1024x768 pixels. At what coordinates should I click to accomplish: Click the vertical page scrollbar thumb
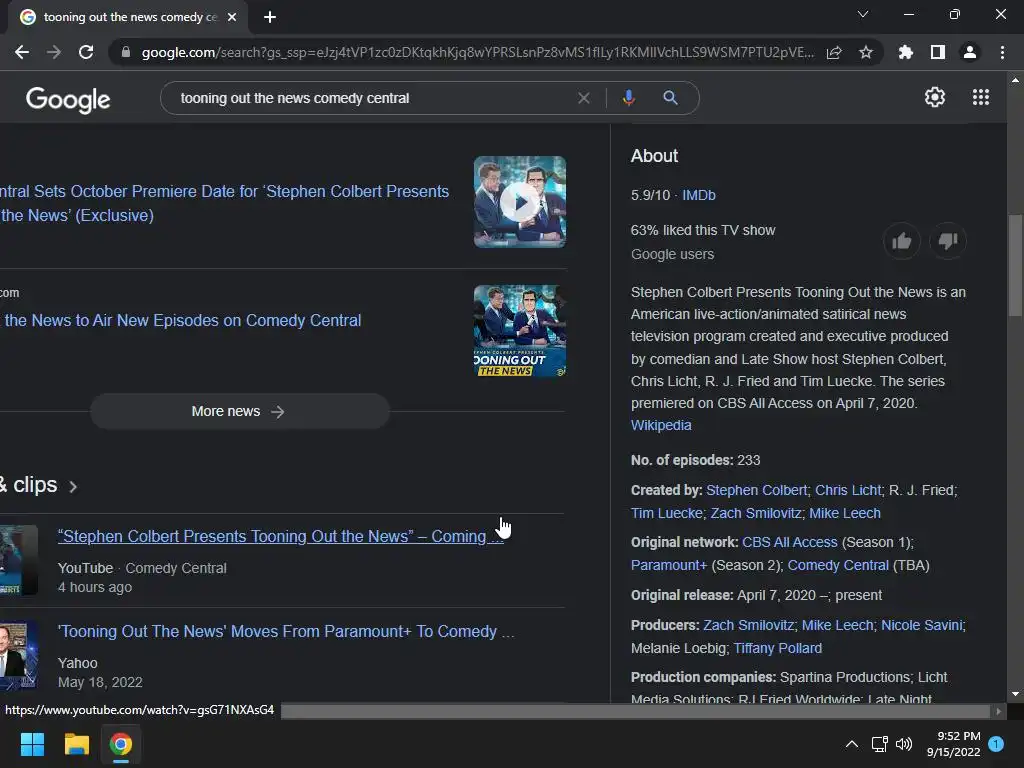tap(1015, 266)
